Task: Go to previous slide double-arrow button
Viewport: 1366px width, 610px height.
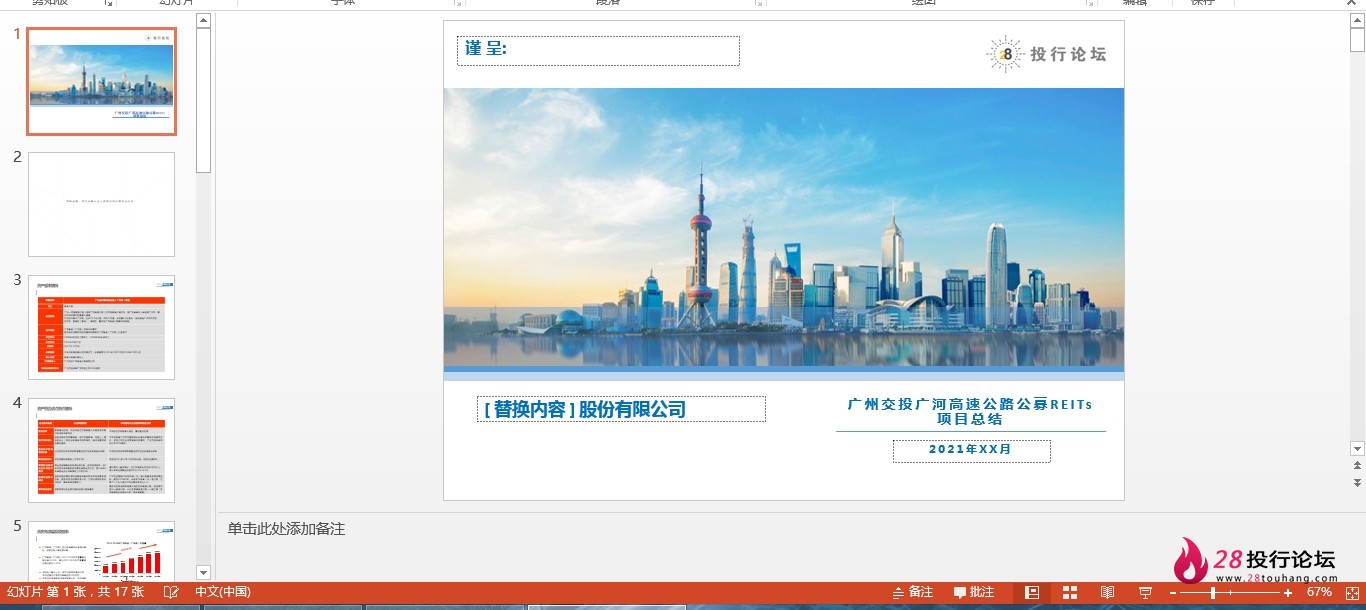Action: [x=1357, y=465]
